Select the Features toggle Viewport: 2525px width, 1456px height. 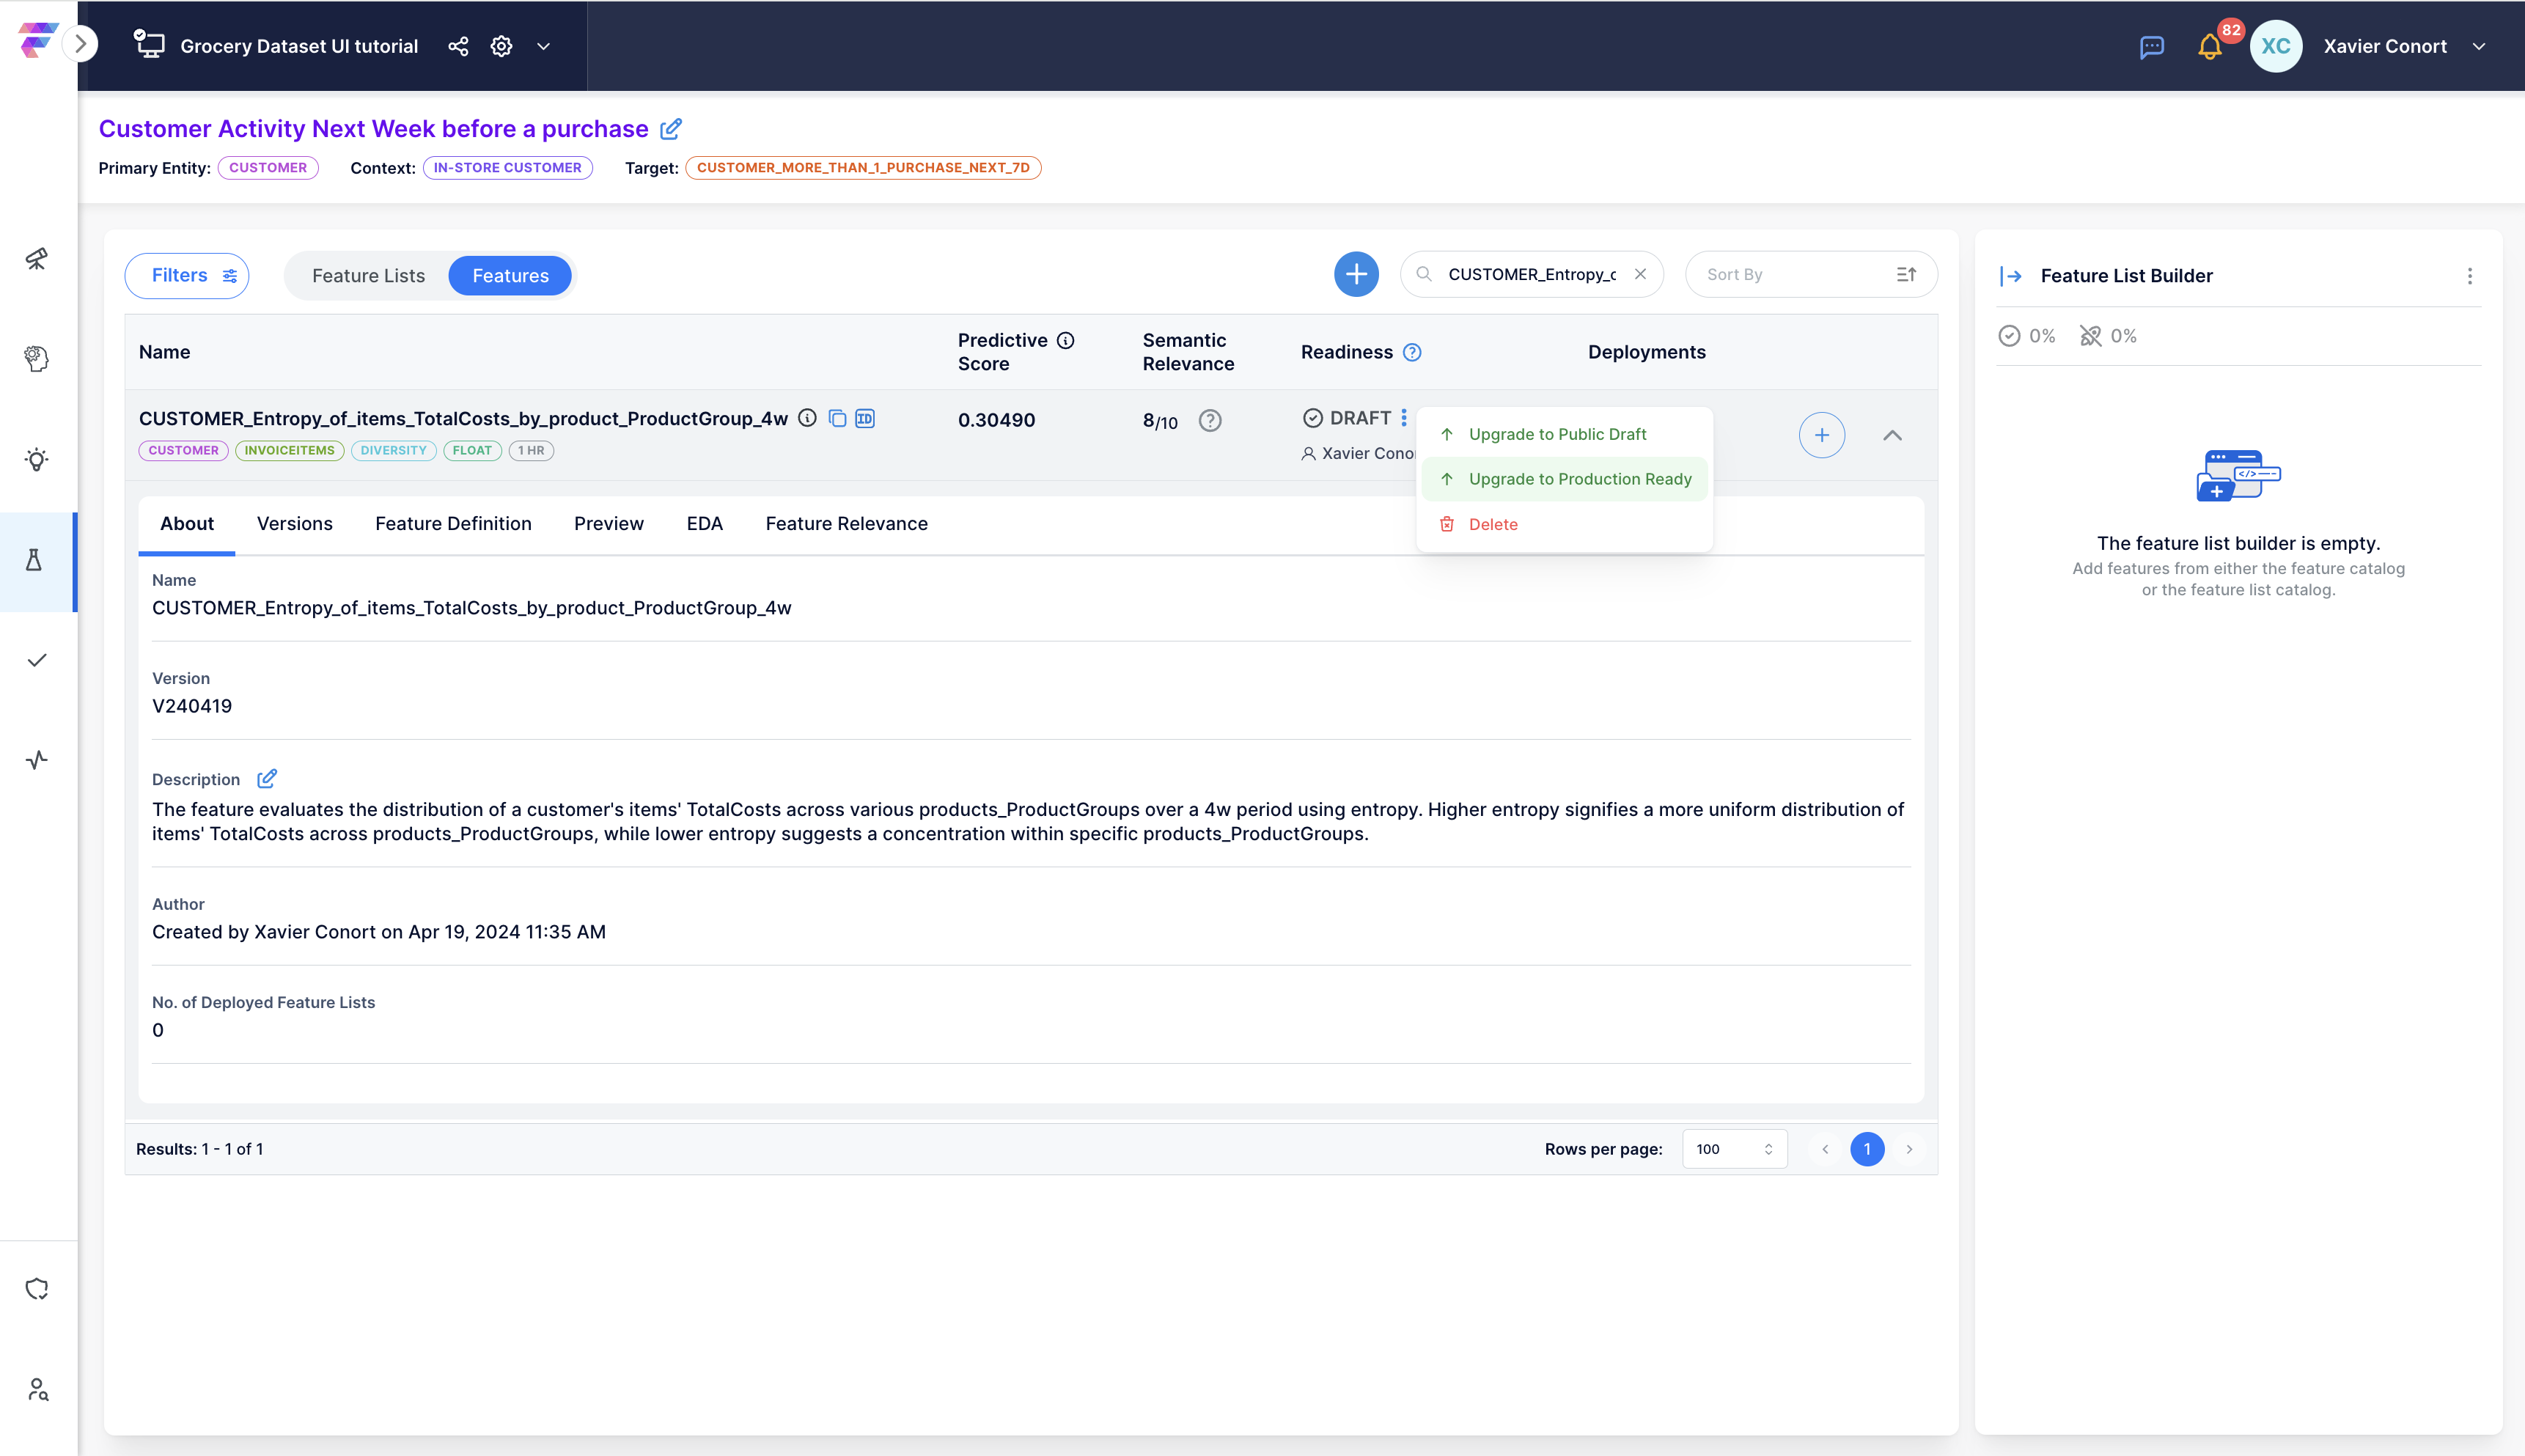coord(510,276)
